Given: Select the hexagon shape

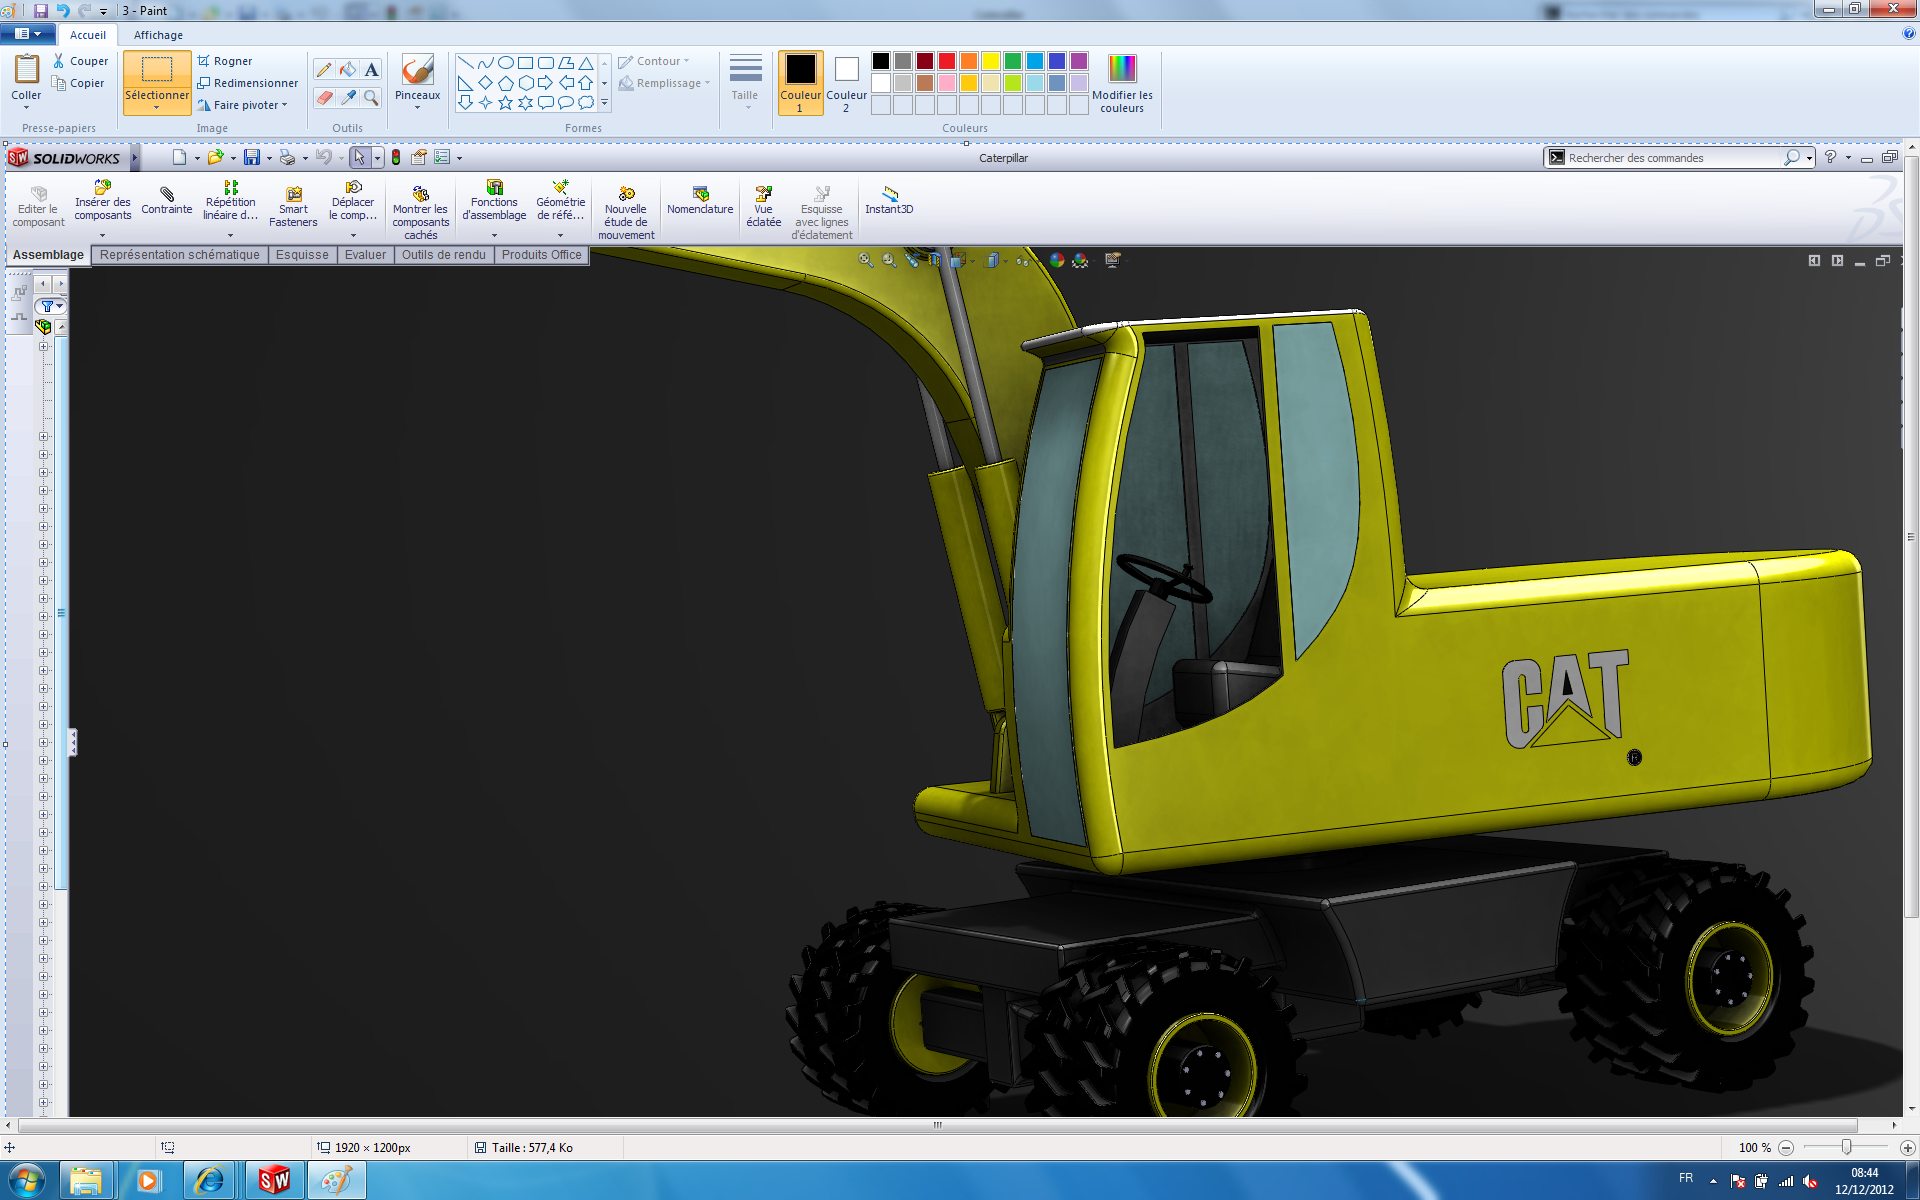Looking at the screenshot, I should pyautogui.click(x=526, y=82).
